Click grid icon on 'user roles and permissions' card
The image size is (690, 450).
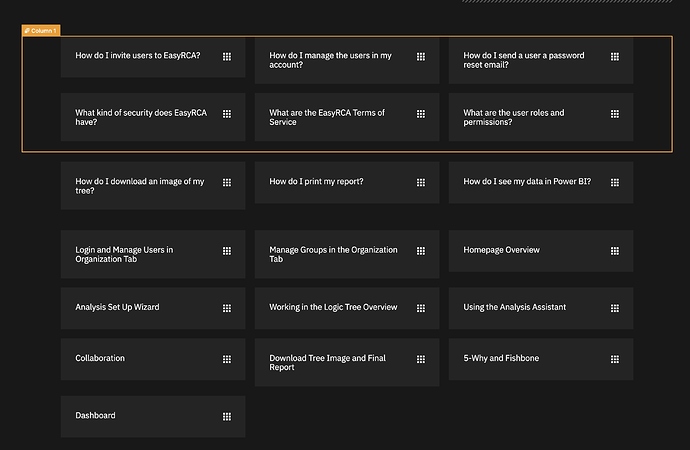615,115
